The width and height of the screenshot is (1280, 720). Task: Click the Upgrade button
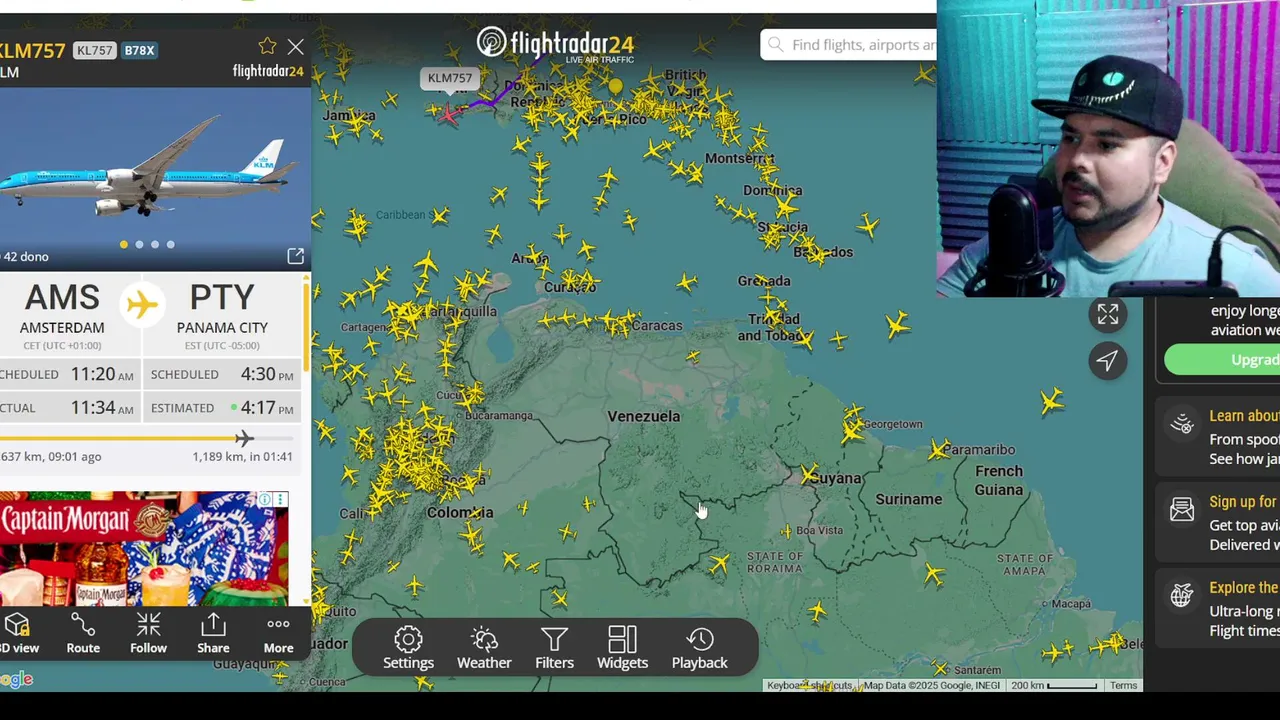click(1222, 360)
